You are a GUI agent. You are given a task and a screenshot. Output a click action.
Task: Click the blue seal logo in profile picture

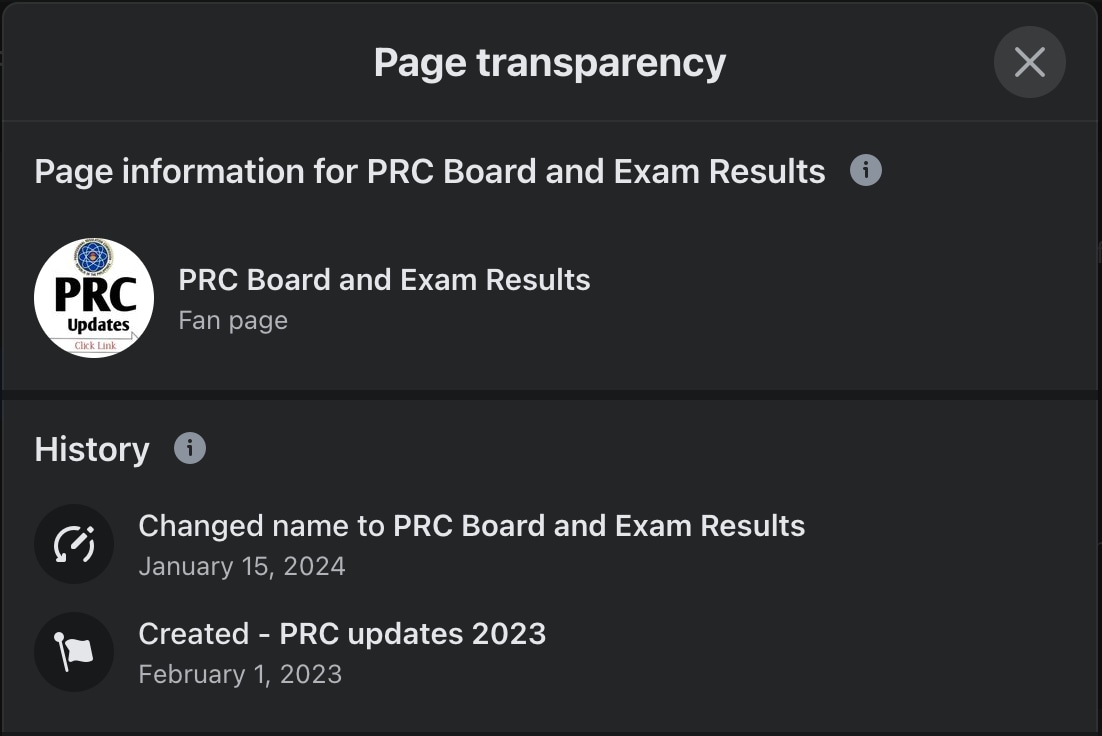94,257
